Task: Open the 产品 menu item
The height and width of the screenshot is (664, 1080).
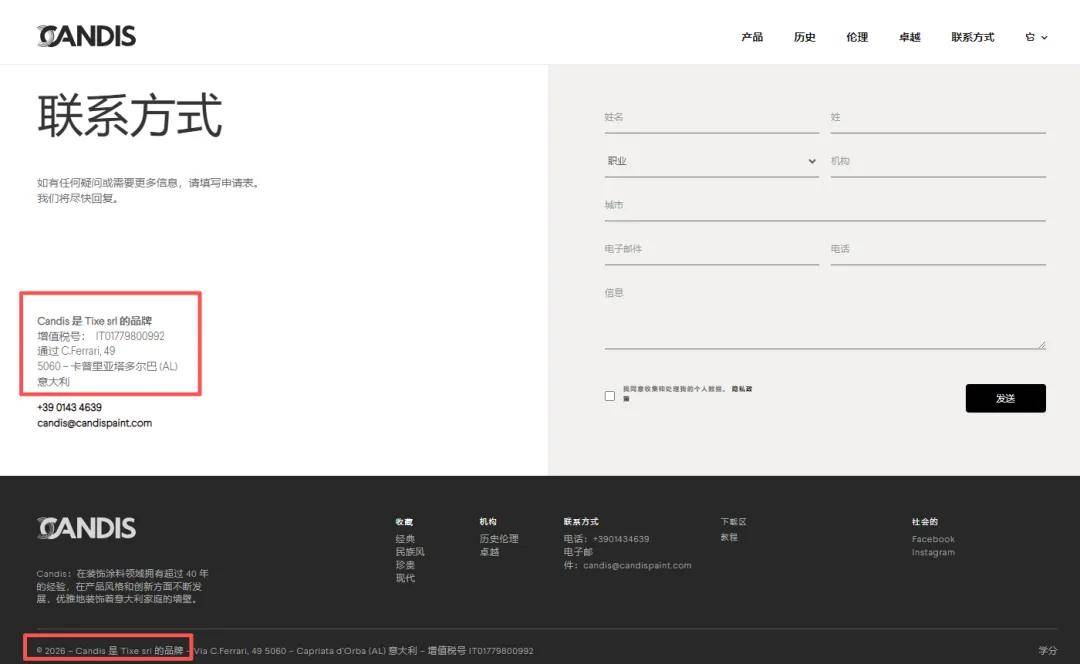Action: point(751,37)
